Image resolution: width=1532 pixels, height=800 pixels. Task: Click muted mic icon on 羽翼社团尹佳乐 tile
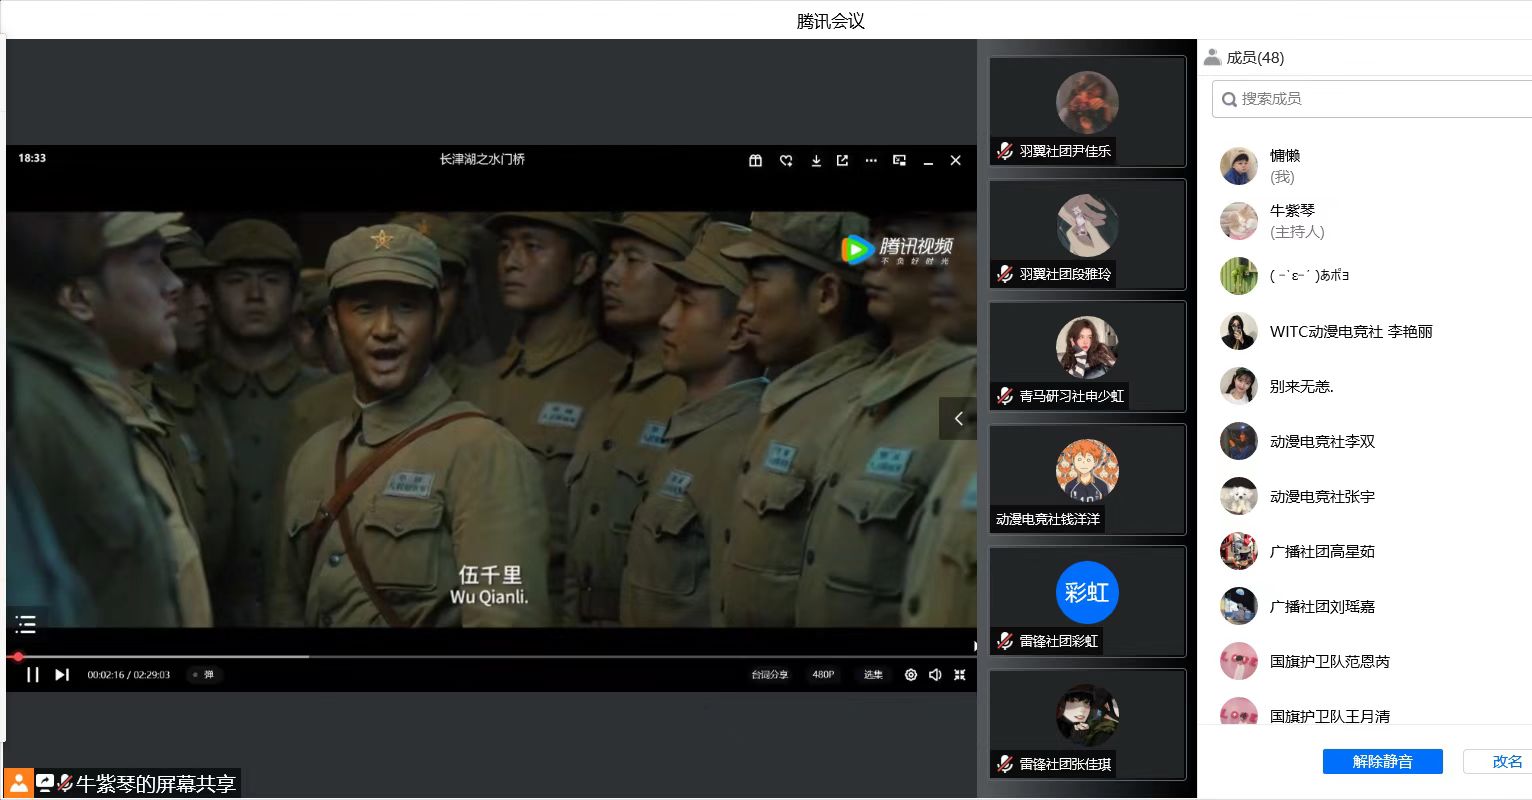[x=1005, y=151]
